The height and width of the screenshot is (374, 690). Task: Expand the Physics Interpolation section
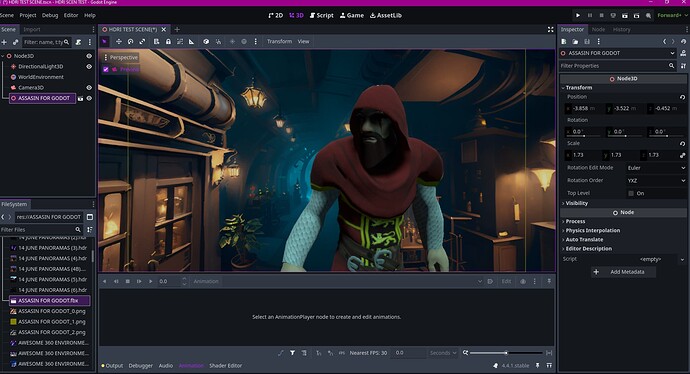point(592,231)
